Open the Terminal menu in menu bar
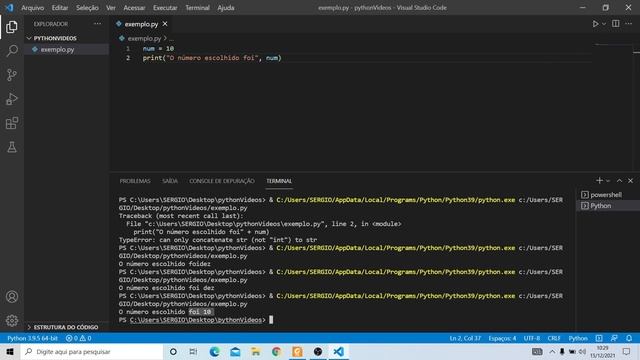This screenshot has width=640, height=360. (x=198, y=8)
